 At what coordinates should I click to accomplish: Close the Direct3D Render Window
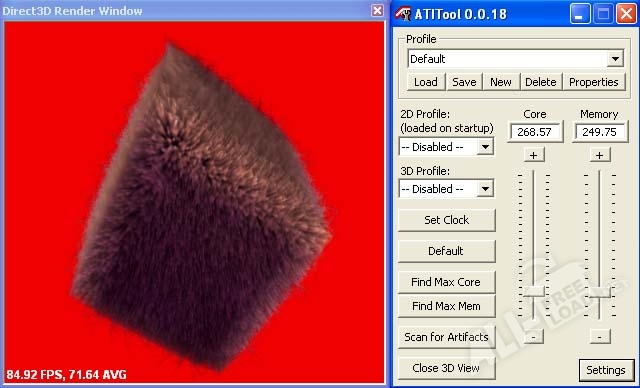click(377, 11)
